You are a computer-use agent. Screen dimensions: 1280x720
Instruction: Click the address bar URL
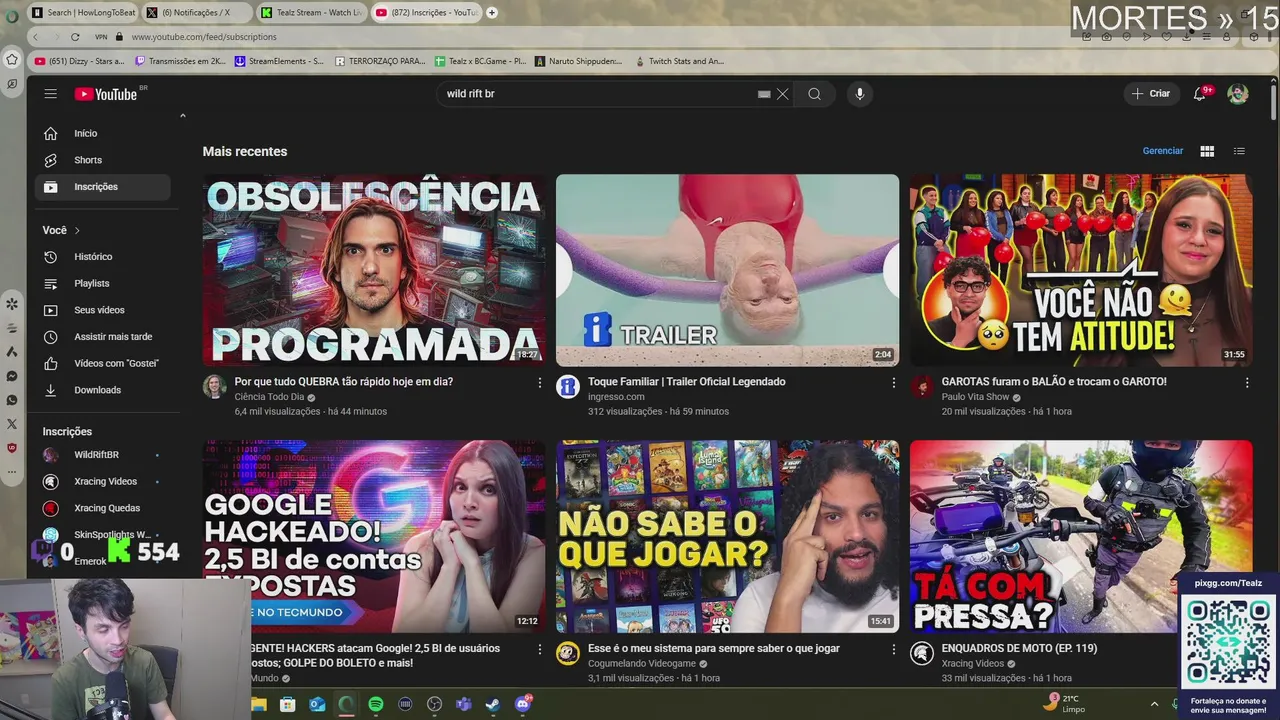204,37
